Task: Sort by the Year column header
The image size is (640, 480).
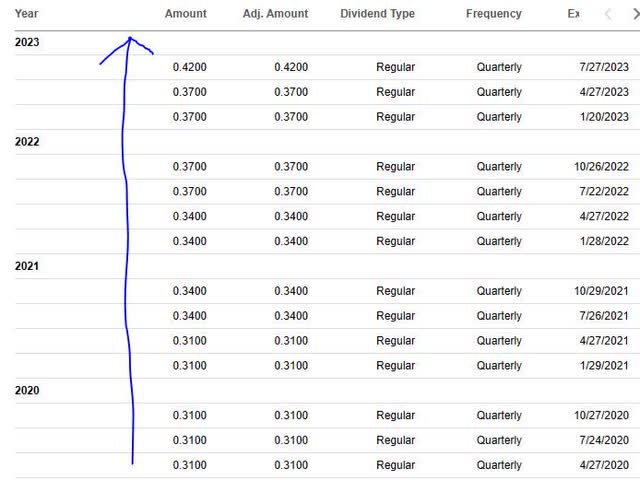Action: [x=27, y=14]
